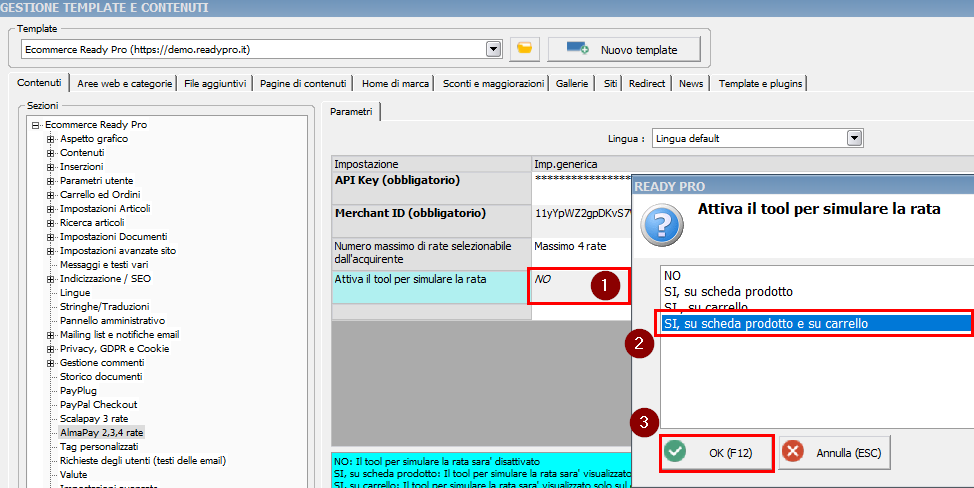Select the Valute tree item
The width and height of the screenshot is (974, 488).
coord(73,474)
